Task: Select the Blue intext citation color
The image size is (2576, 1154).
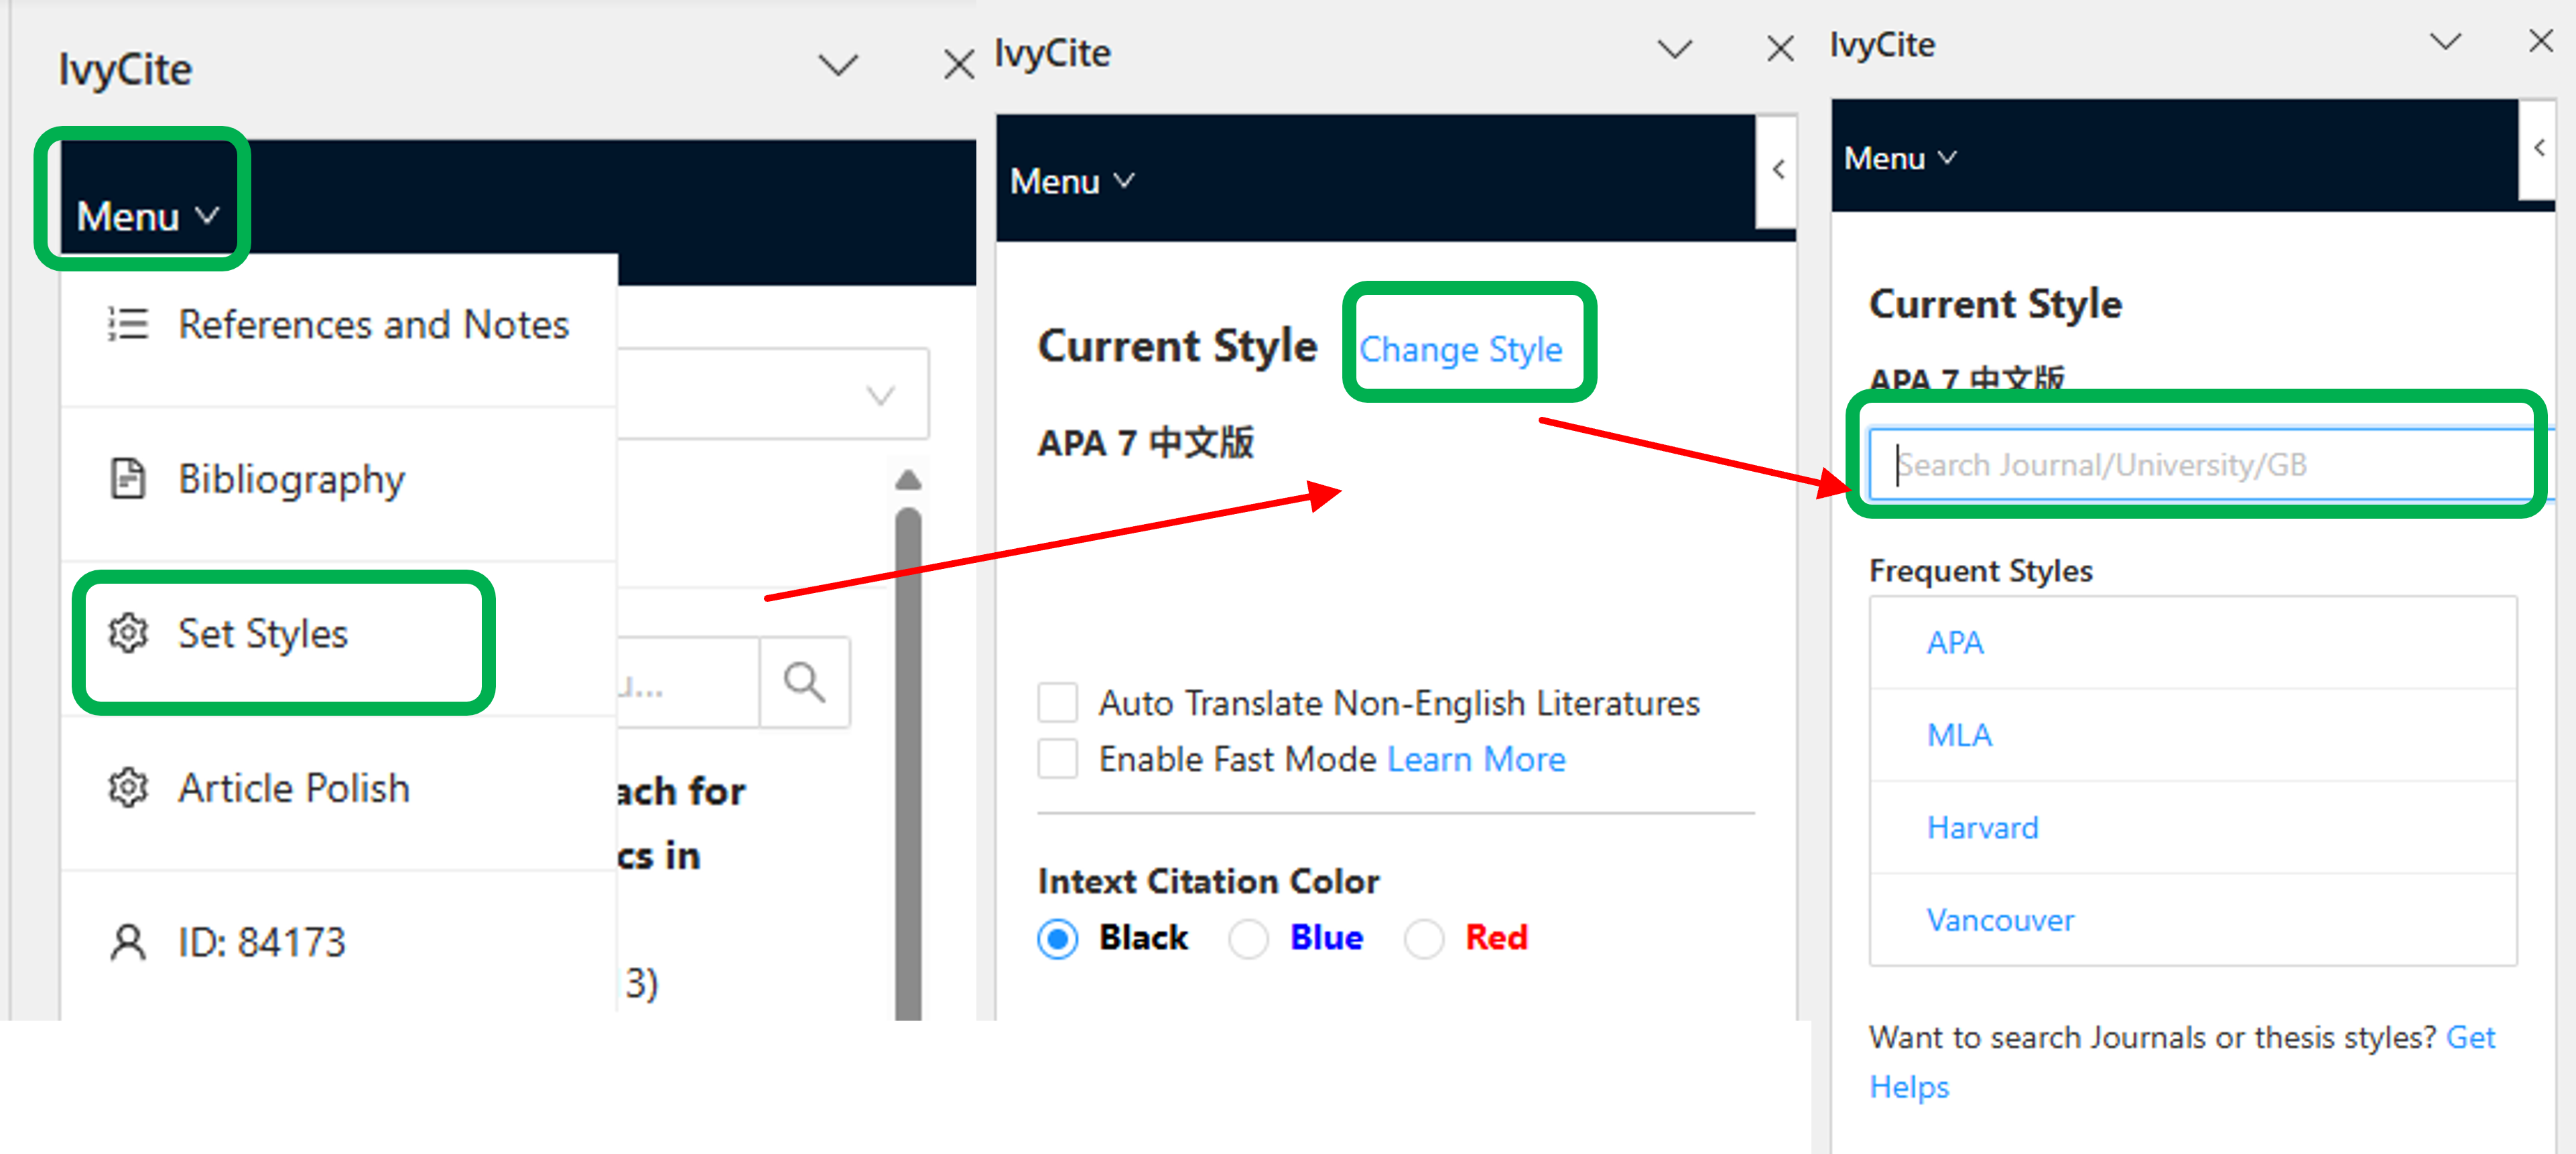Action: [x=1248, y=938]
